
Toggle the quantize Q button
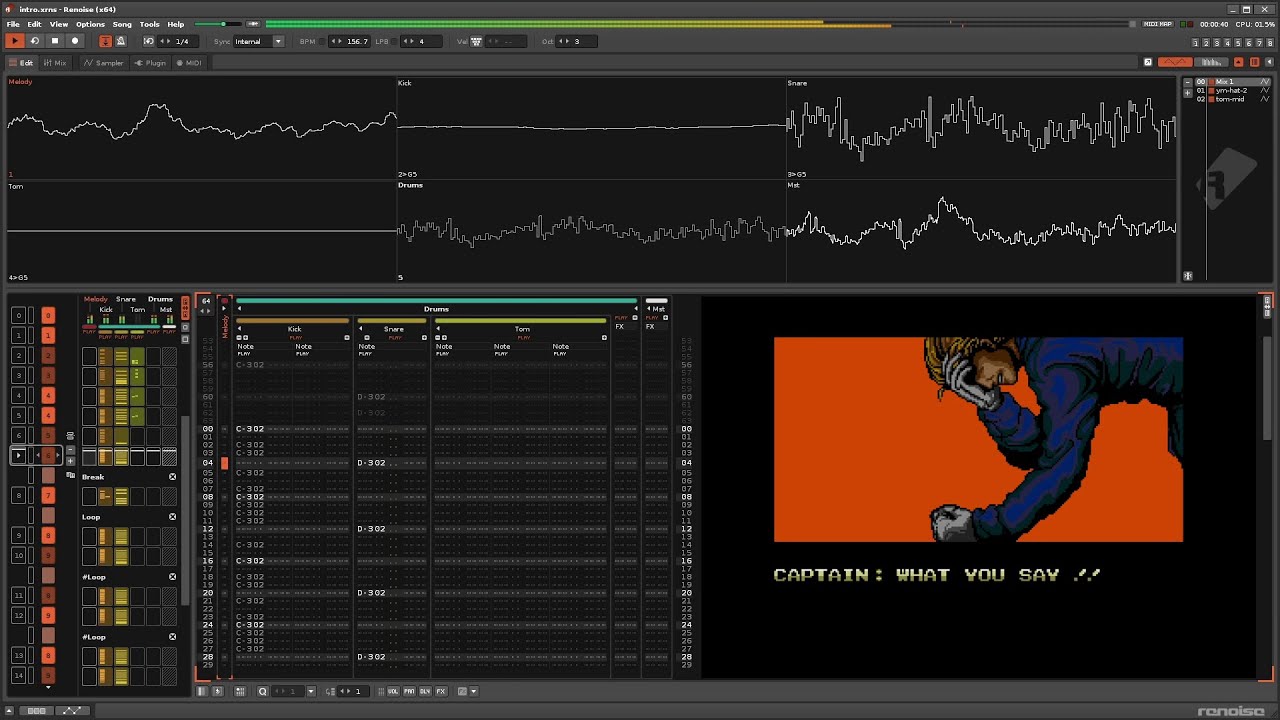(x=263, y=691)
